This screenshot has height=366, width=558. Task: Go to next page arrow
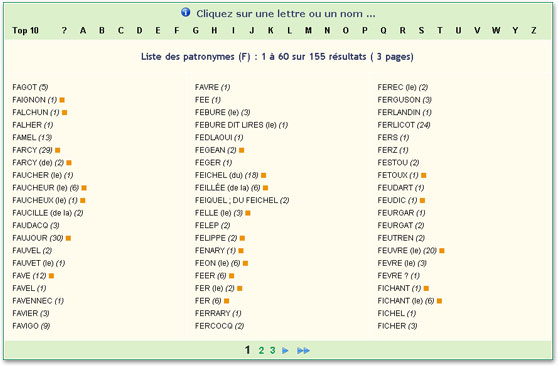click(285, 351)
